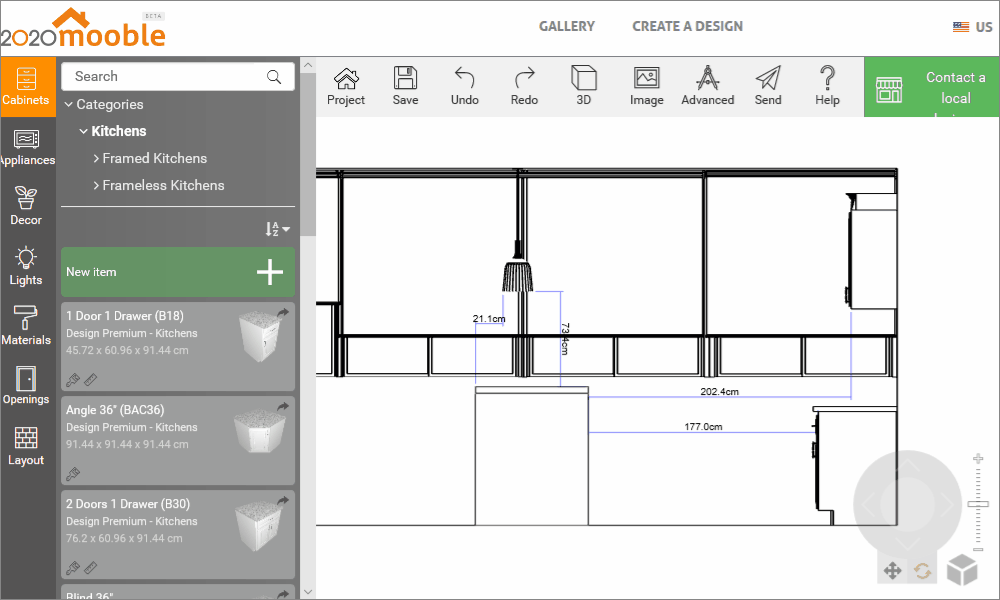Viewport: 1000px width, 600px height.
Task: Open CREATE A DESIGN page
Action: [x=688, y=26]
